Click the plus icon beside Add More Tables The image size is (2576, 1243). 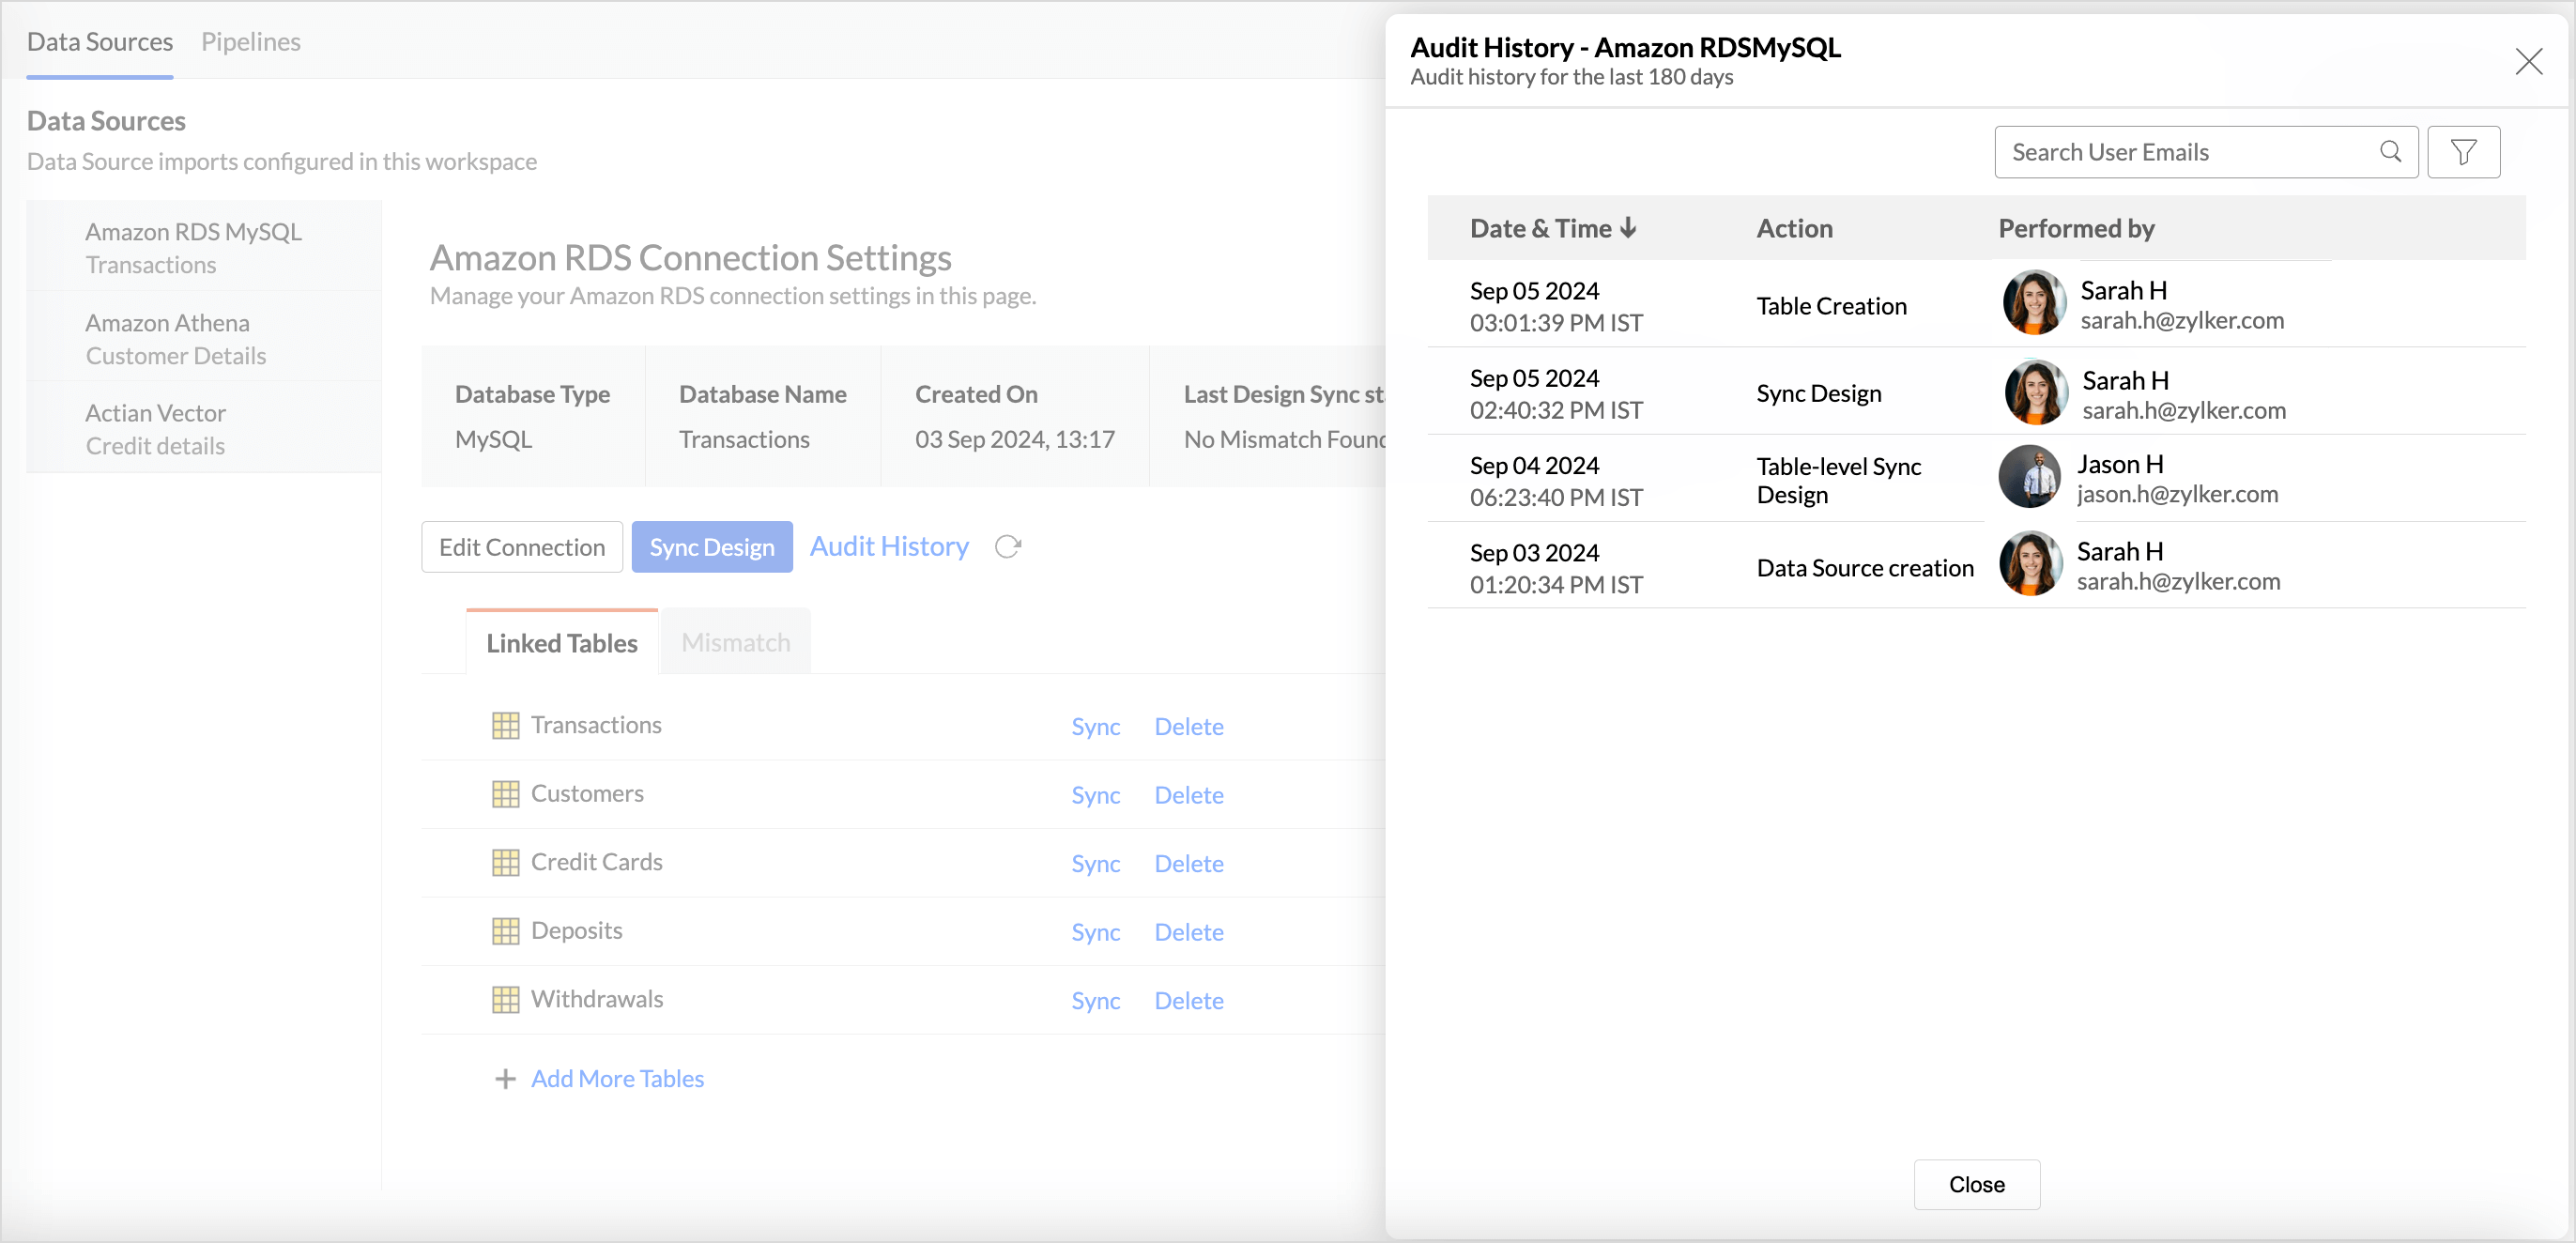tap(505, 1078)
